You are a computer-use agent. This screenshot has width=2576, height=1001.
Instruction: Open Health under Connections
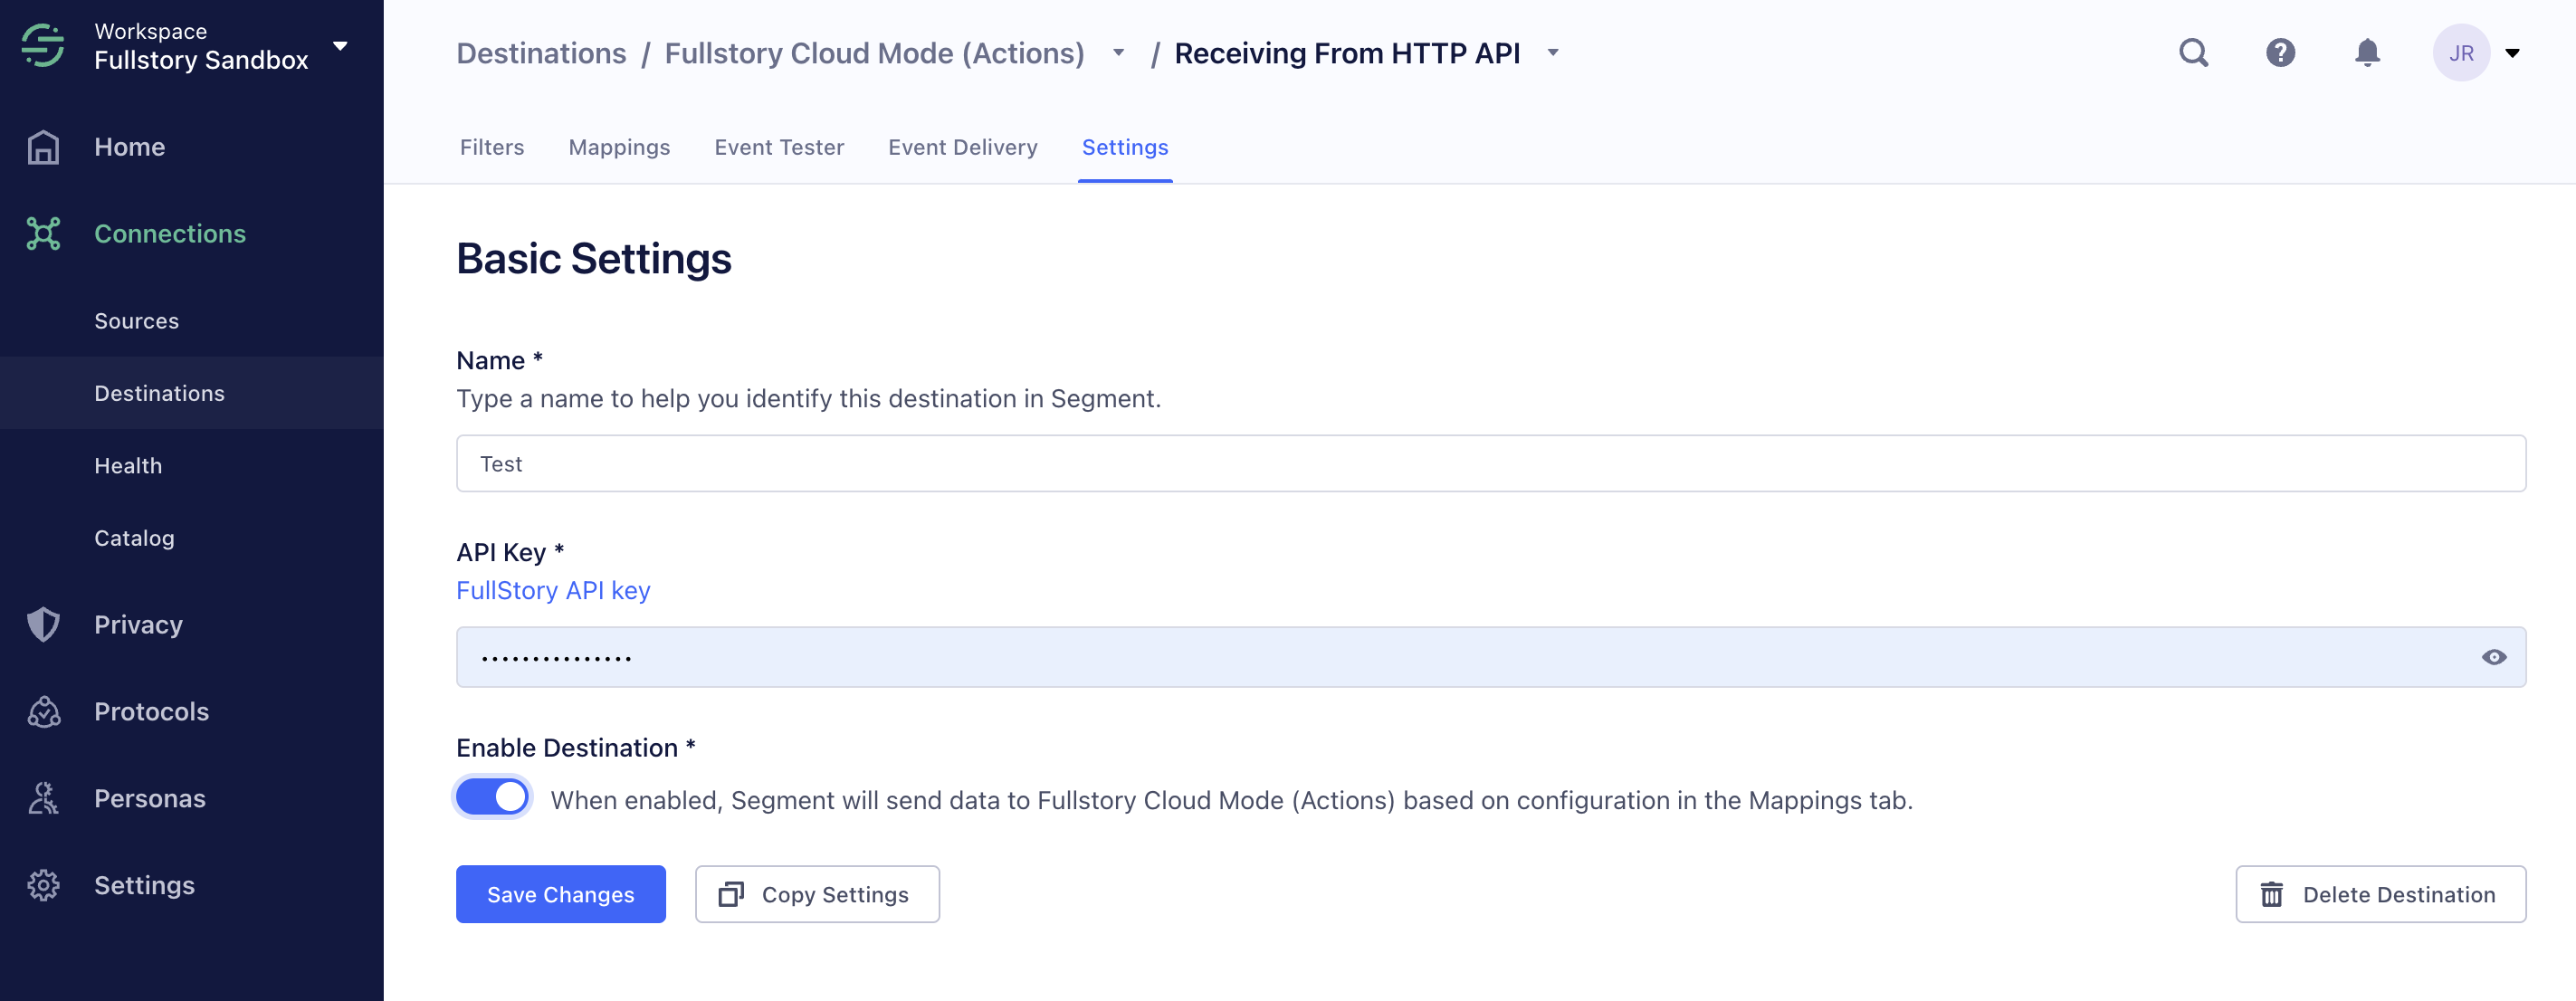coord(128,466)
